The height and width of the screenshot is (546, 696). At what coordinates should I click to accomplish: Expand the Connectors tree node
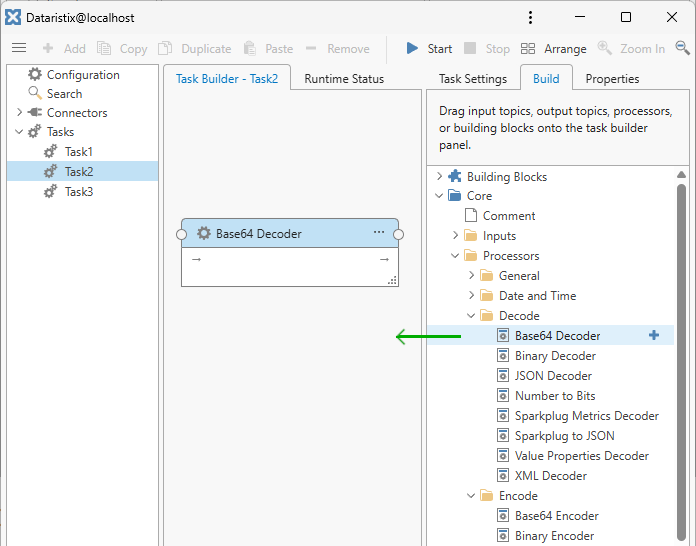pyautogui.click(x=19, y=113)
